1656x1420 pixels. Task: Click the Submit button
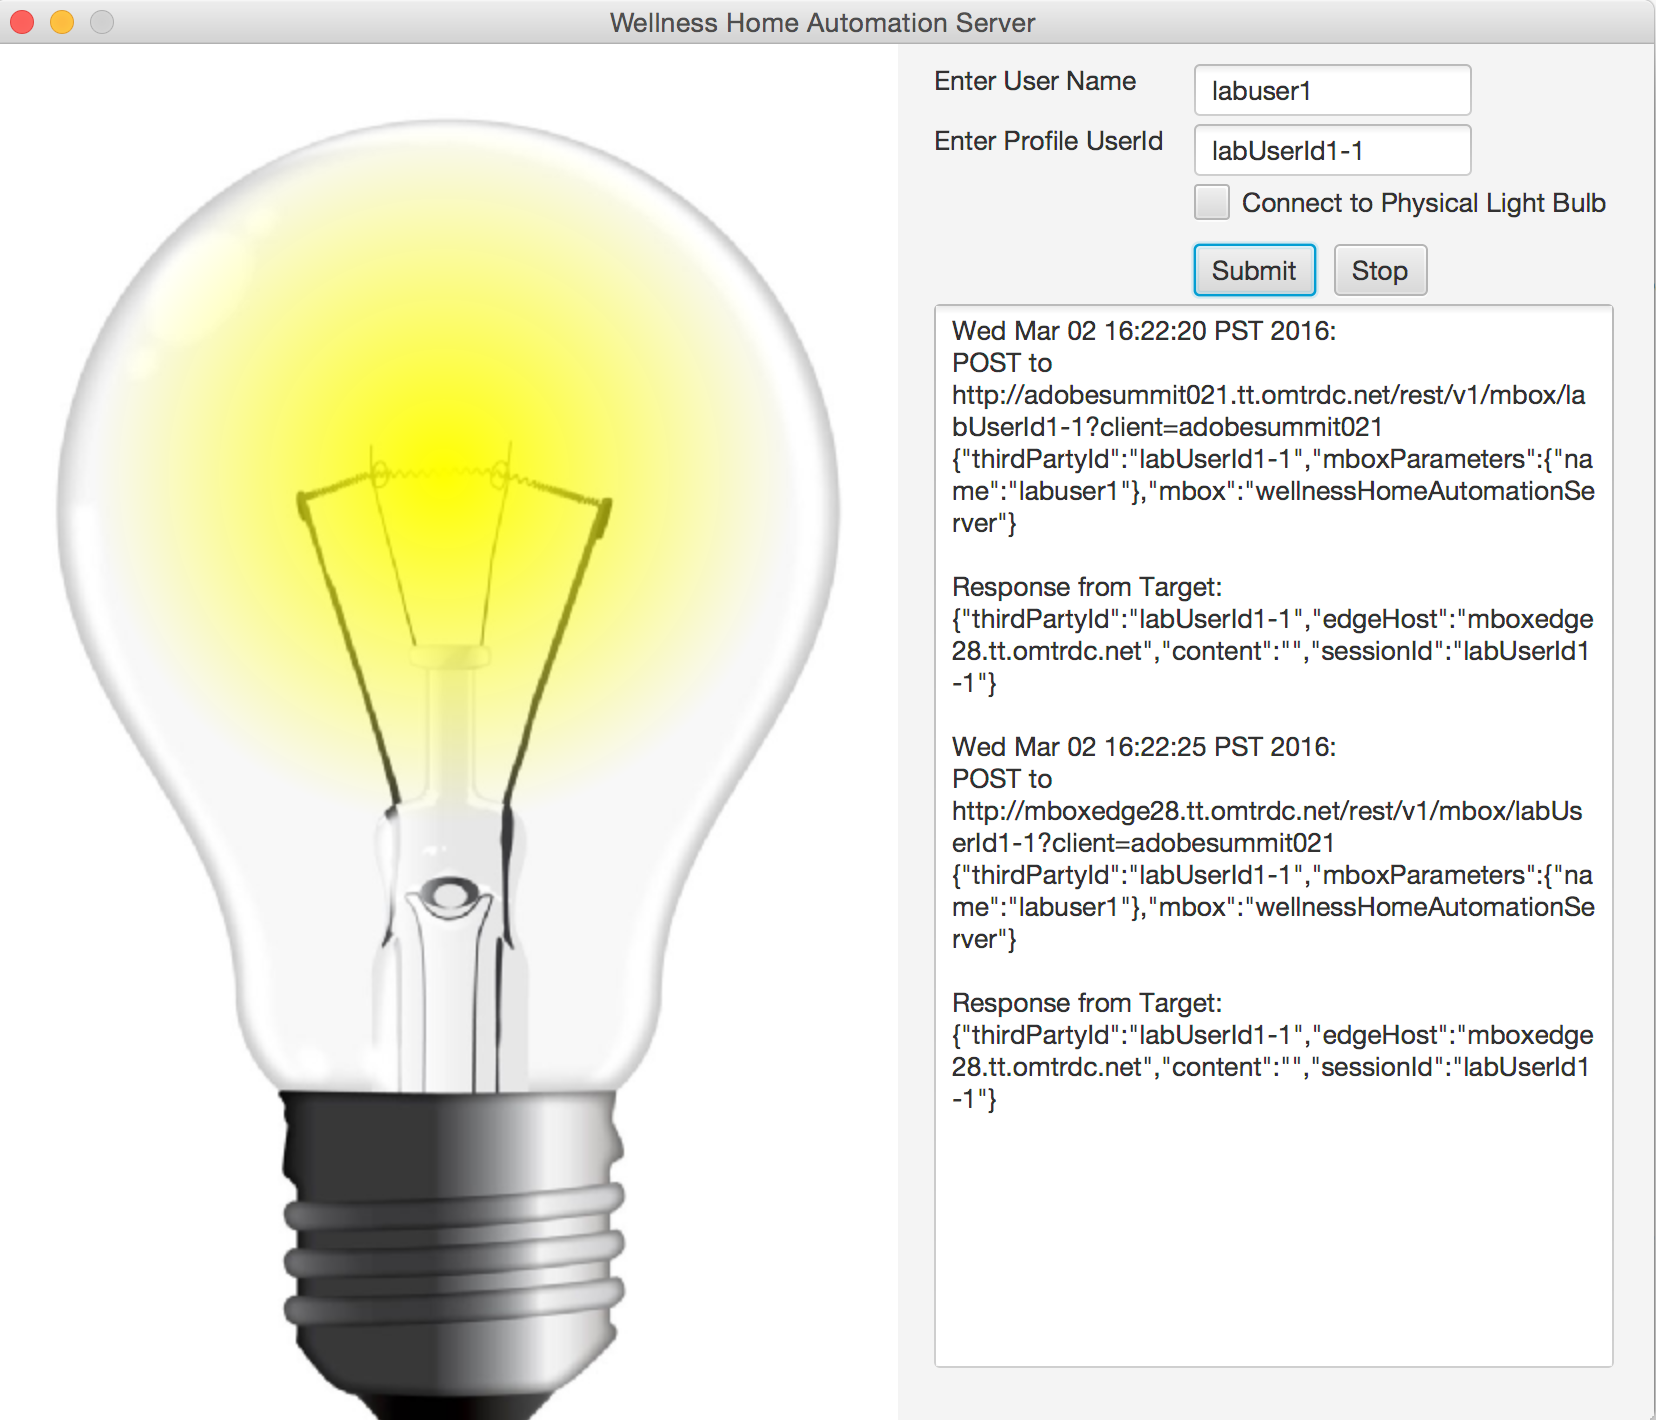click(x=1254, y=271)
